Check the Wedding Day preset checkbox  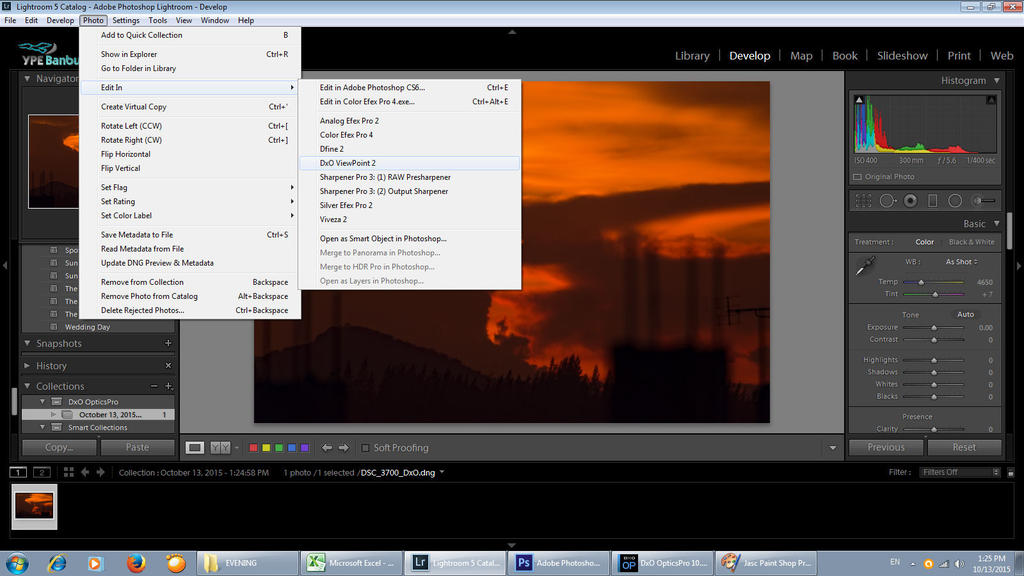(53, 327)
